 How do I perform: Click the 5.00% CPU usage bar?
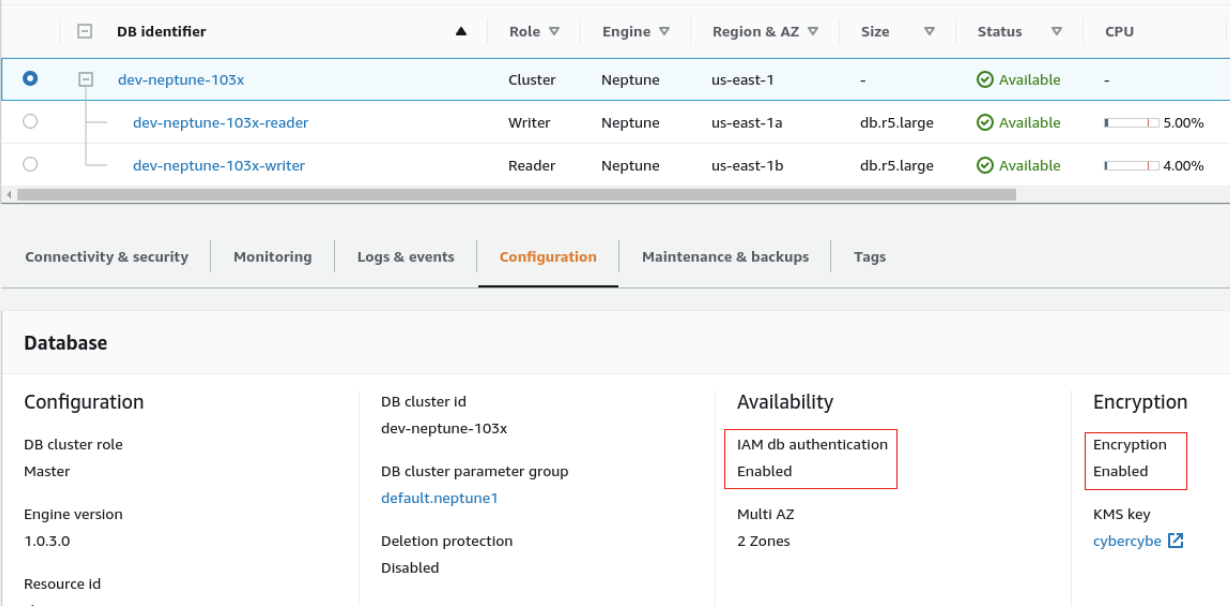coord(1132,123)
